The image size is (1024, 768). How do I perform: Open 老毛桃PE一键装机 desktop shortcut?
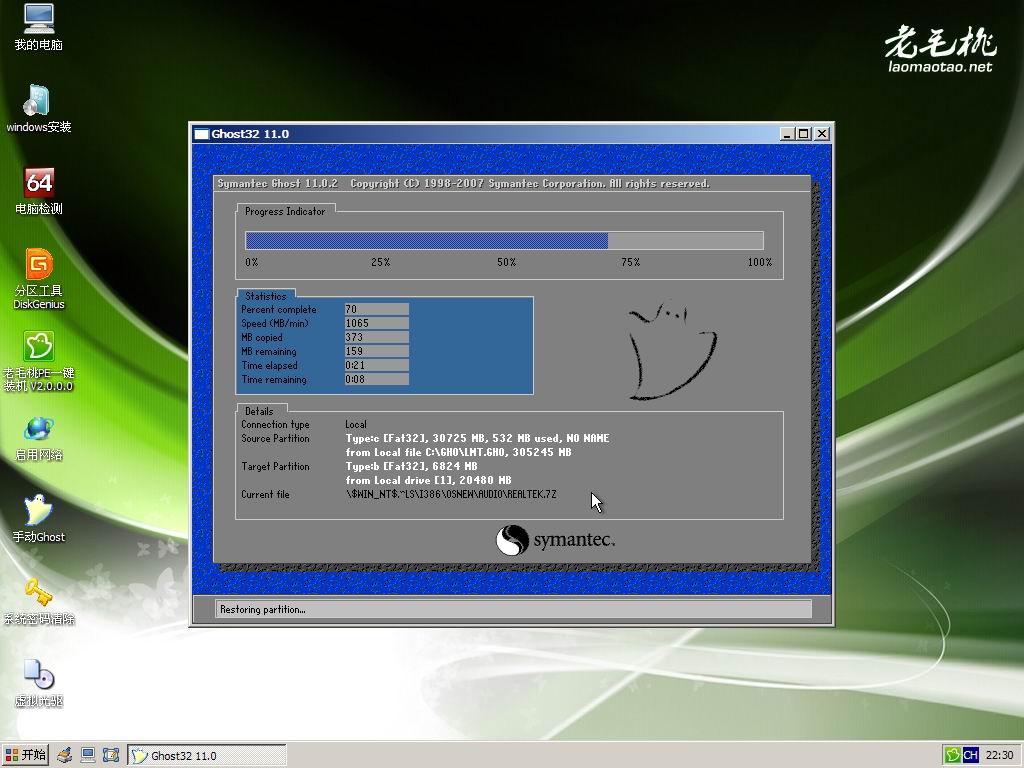(38, 347)
